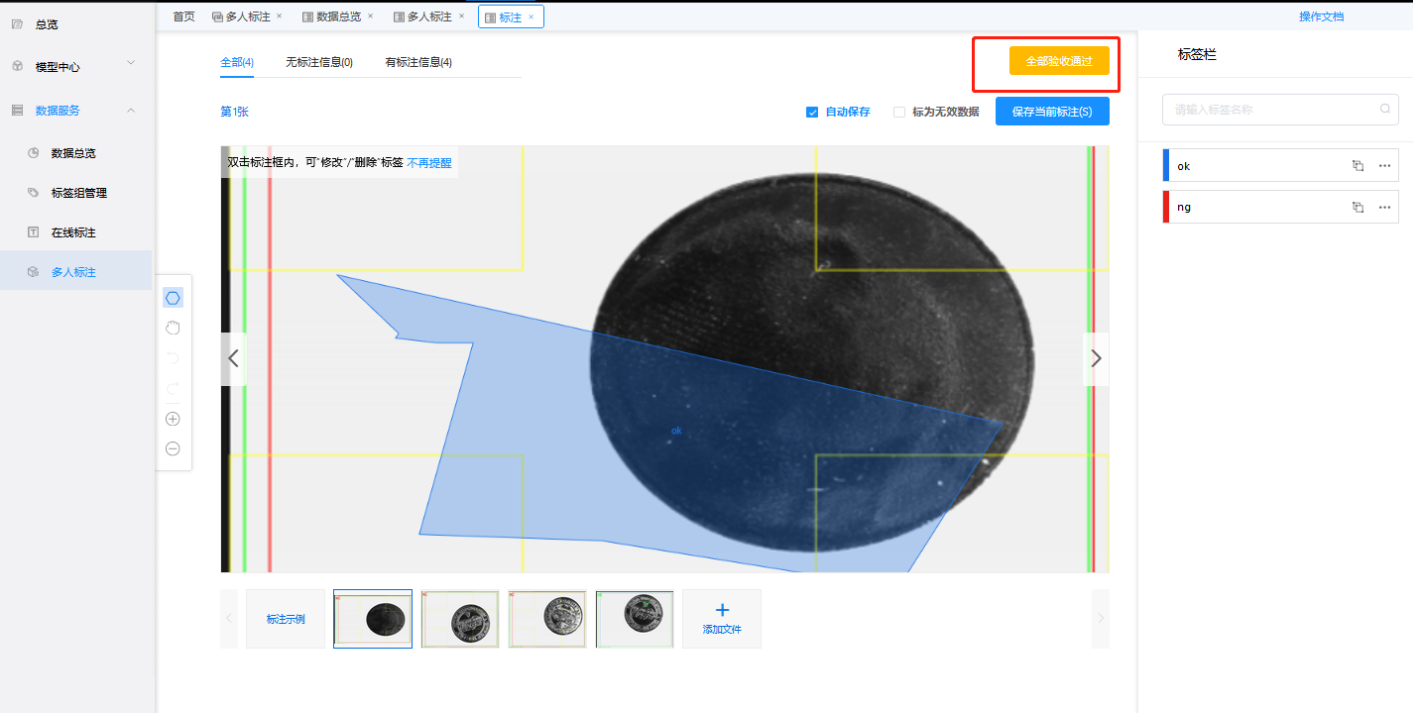Open 多人标注 in the sidebar
The height and width of the screenshot is (713, 1413).
[74, 271]
